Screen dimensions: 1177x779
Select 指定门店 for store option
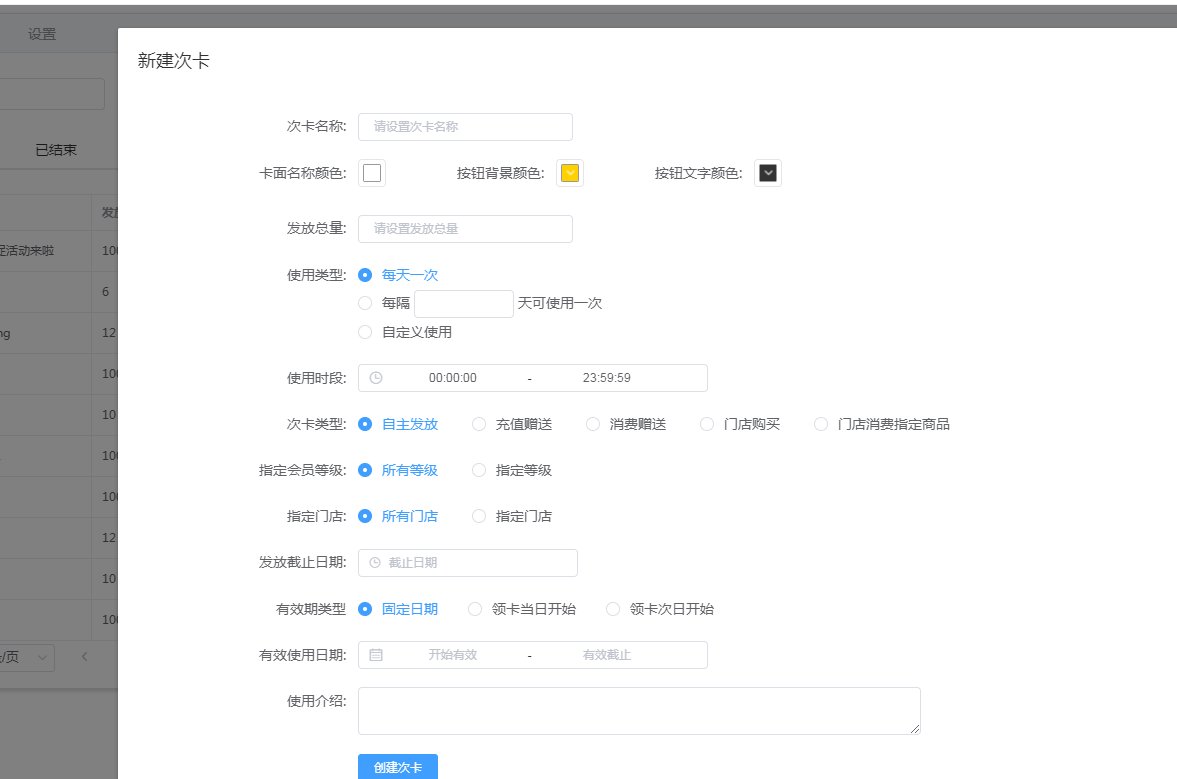pyautogui.click(x=479, y=516)
